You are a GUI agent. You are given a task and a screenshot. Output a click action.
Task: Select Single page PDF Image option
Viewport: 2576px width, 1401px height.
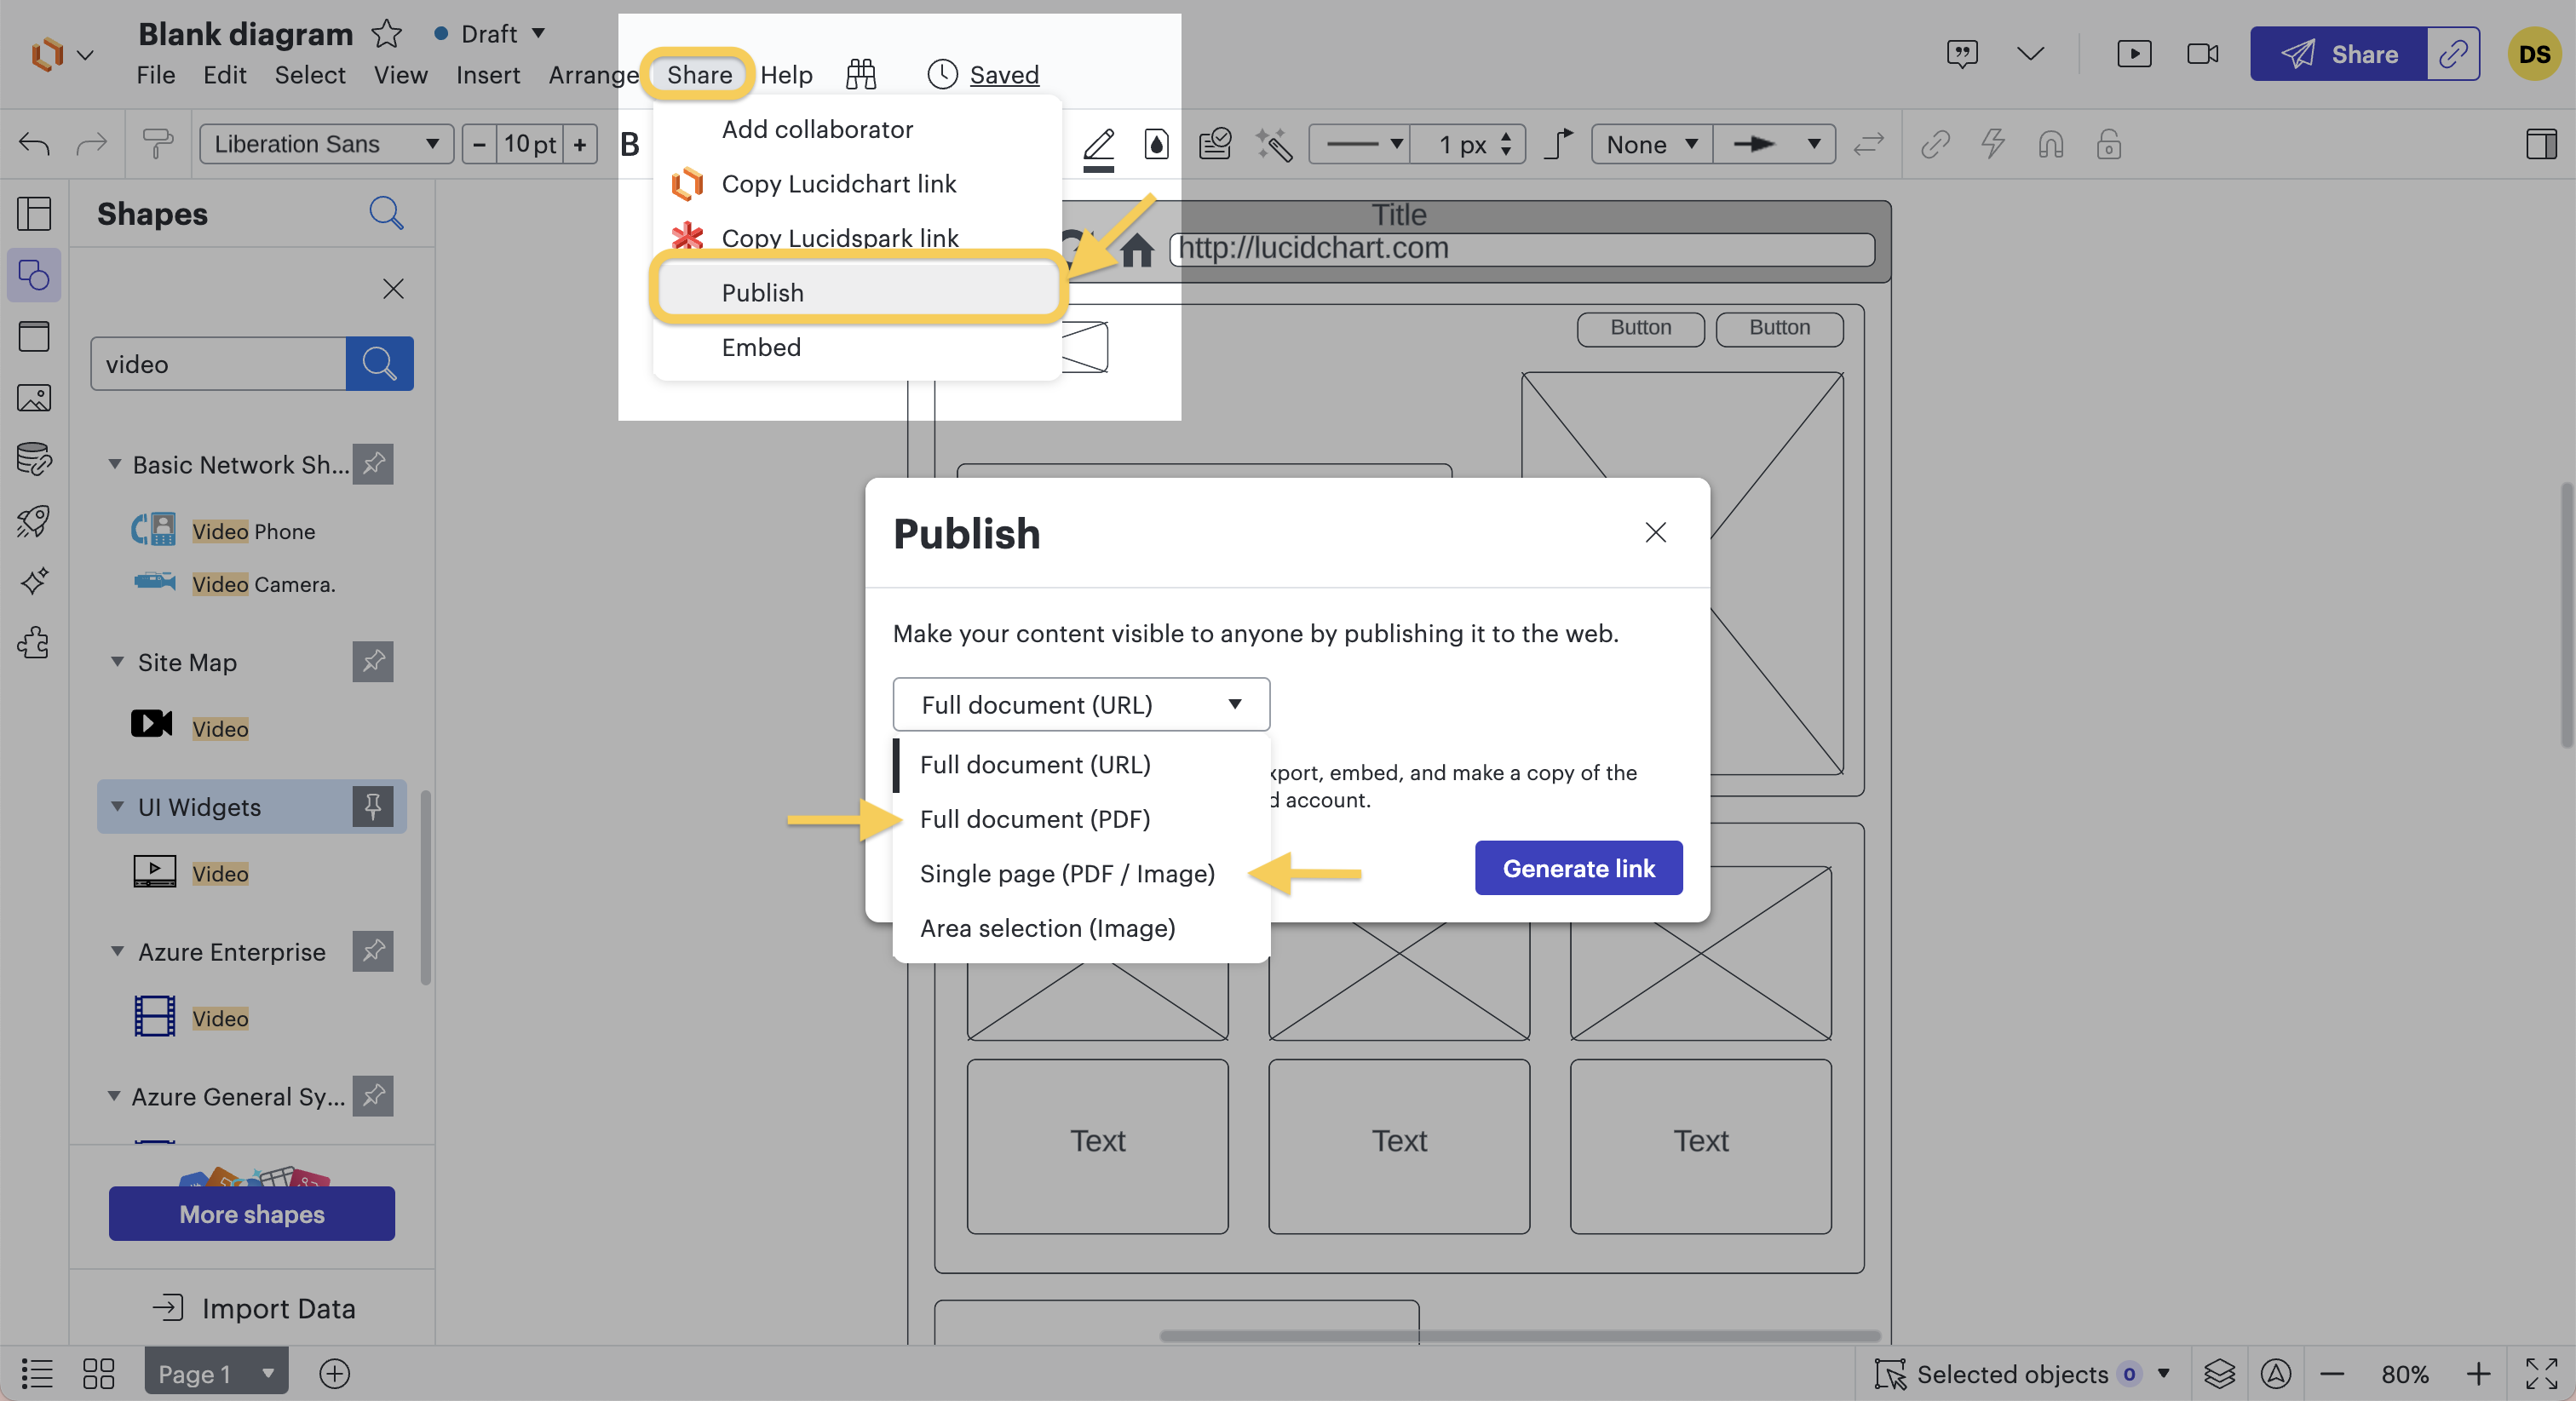click(1067, 873)
